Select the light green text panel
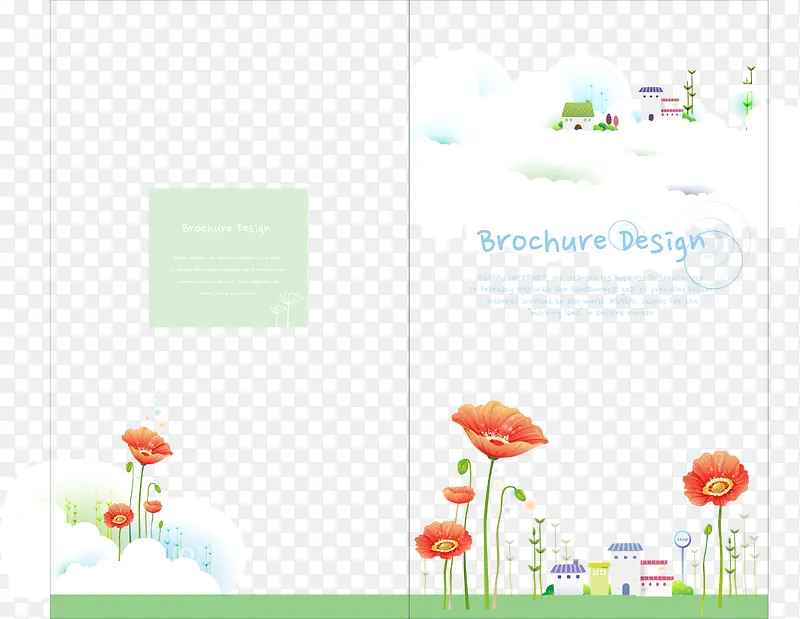The image size is (800, 619). tap(228, 258)
